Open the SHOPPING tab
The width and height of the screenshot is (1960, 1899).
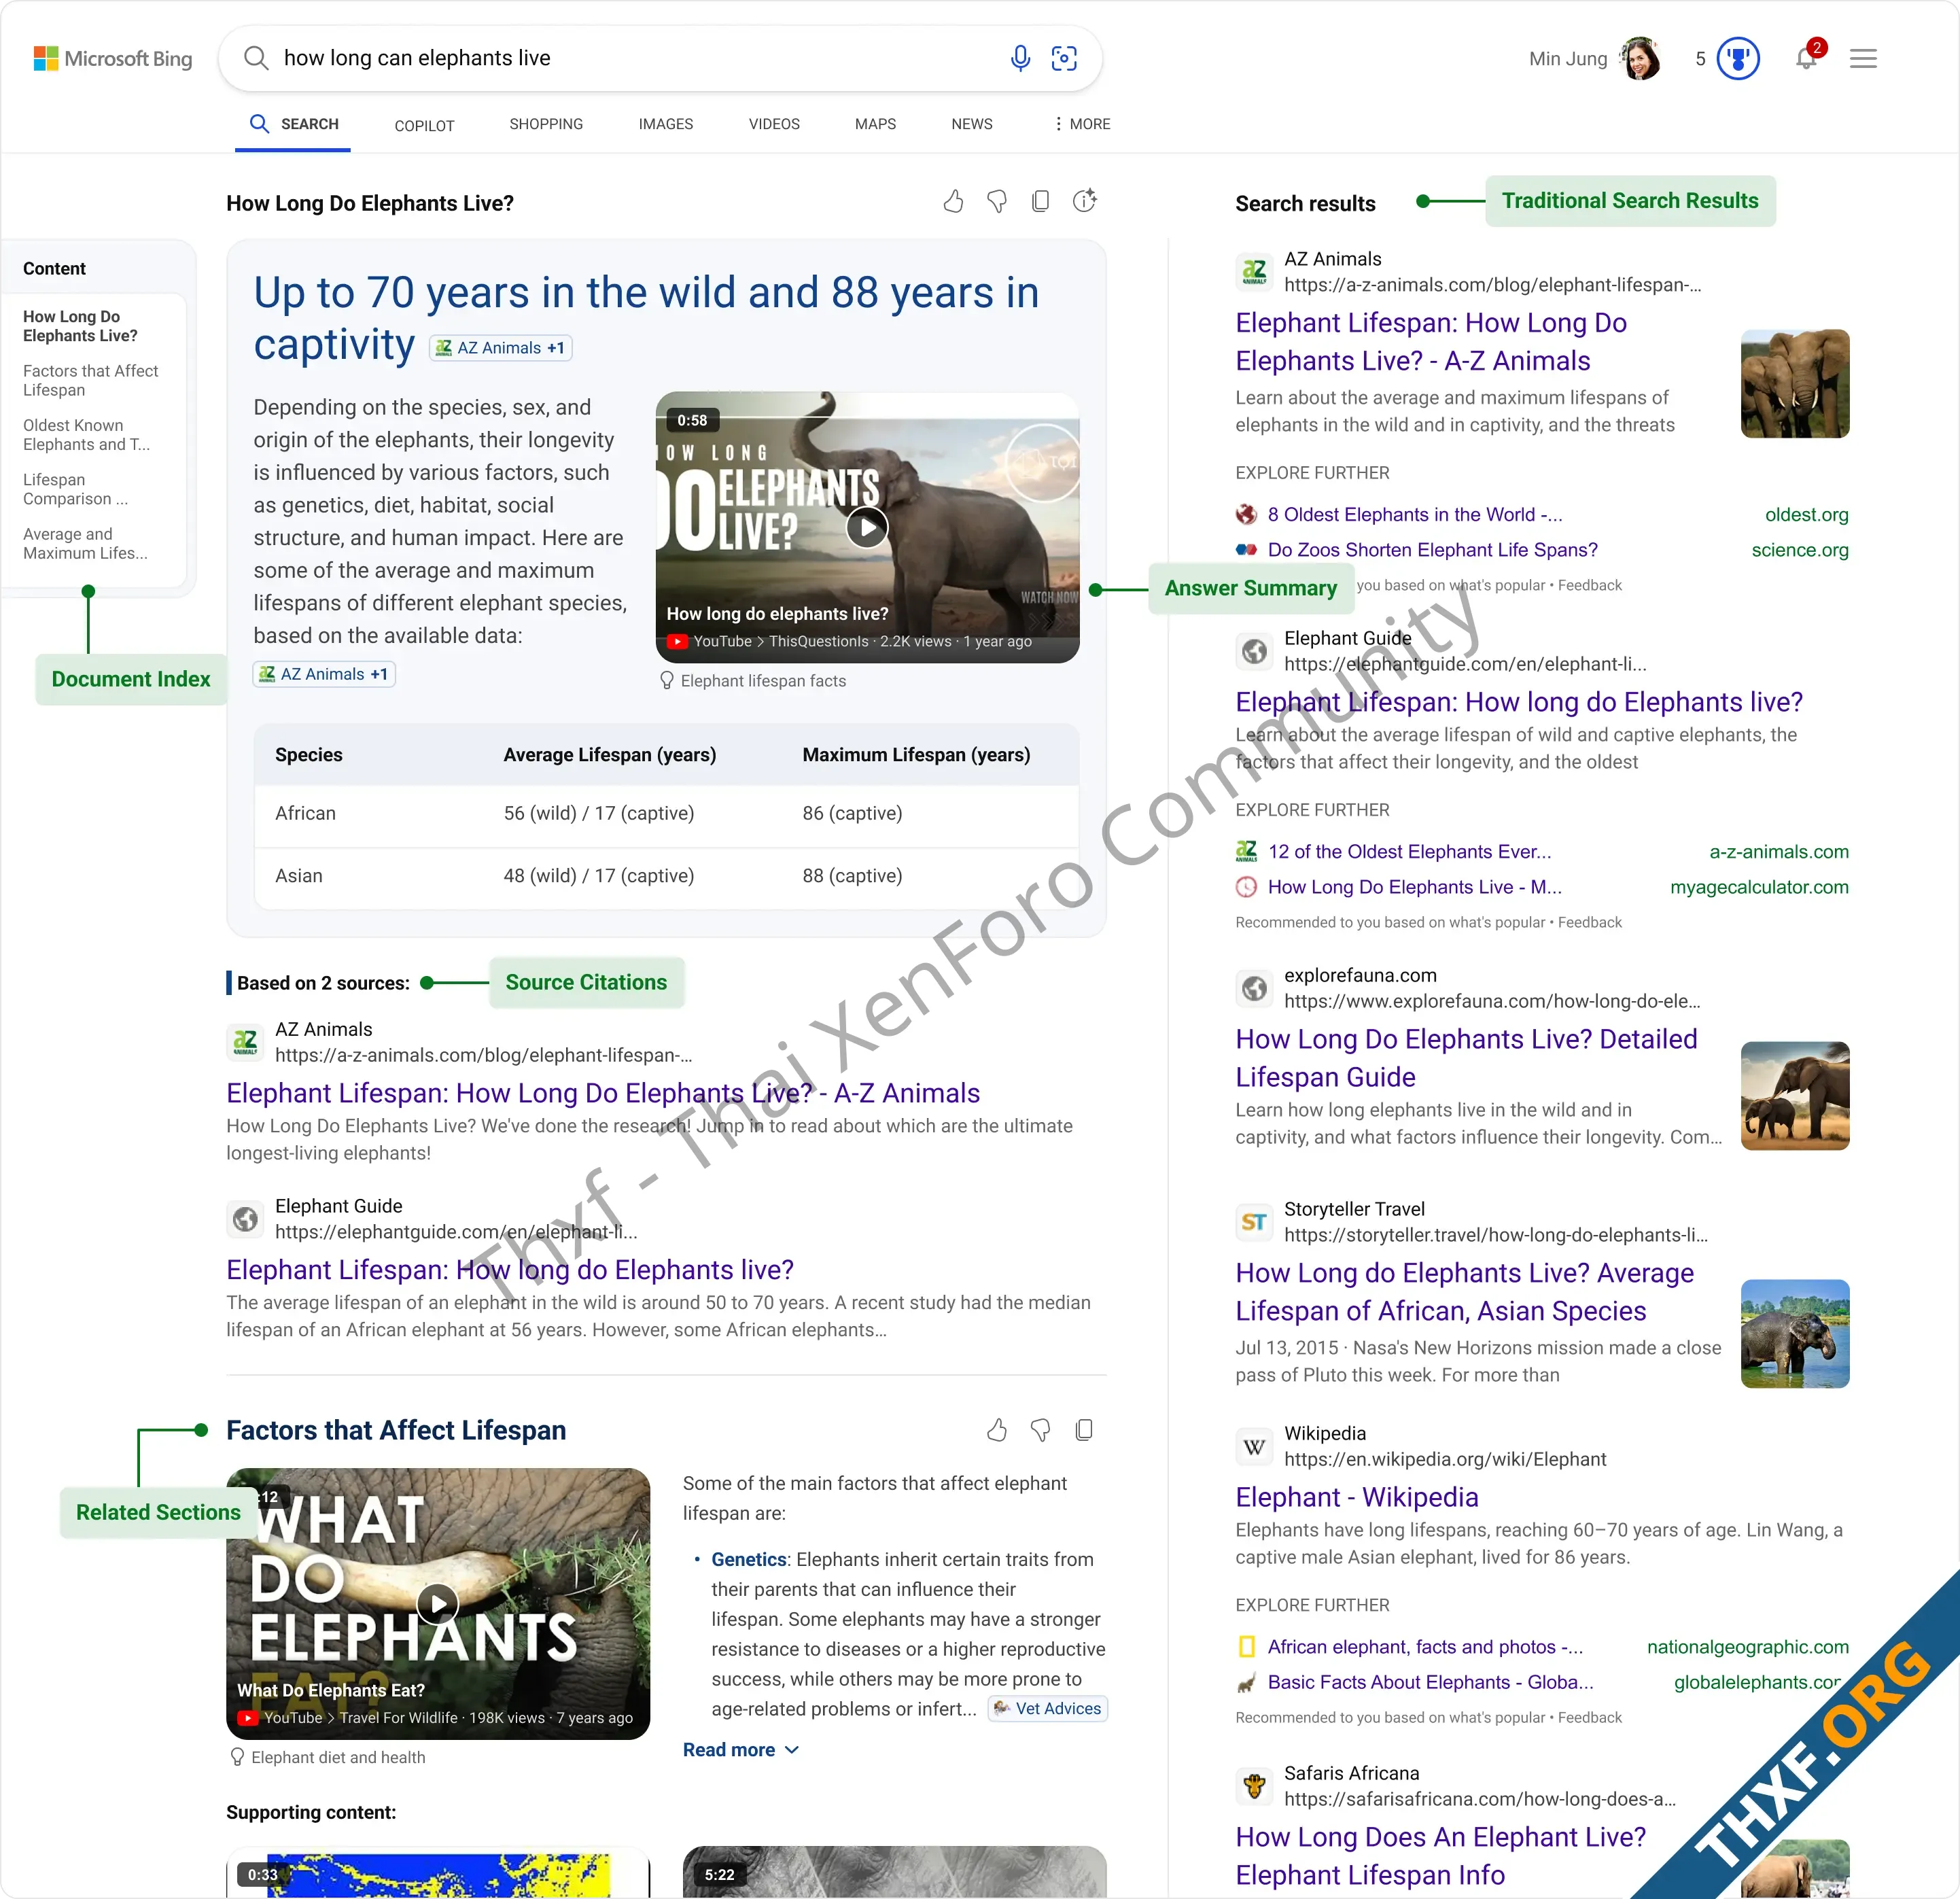point(546,124)
